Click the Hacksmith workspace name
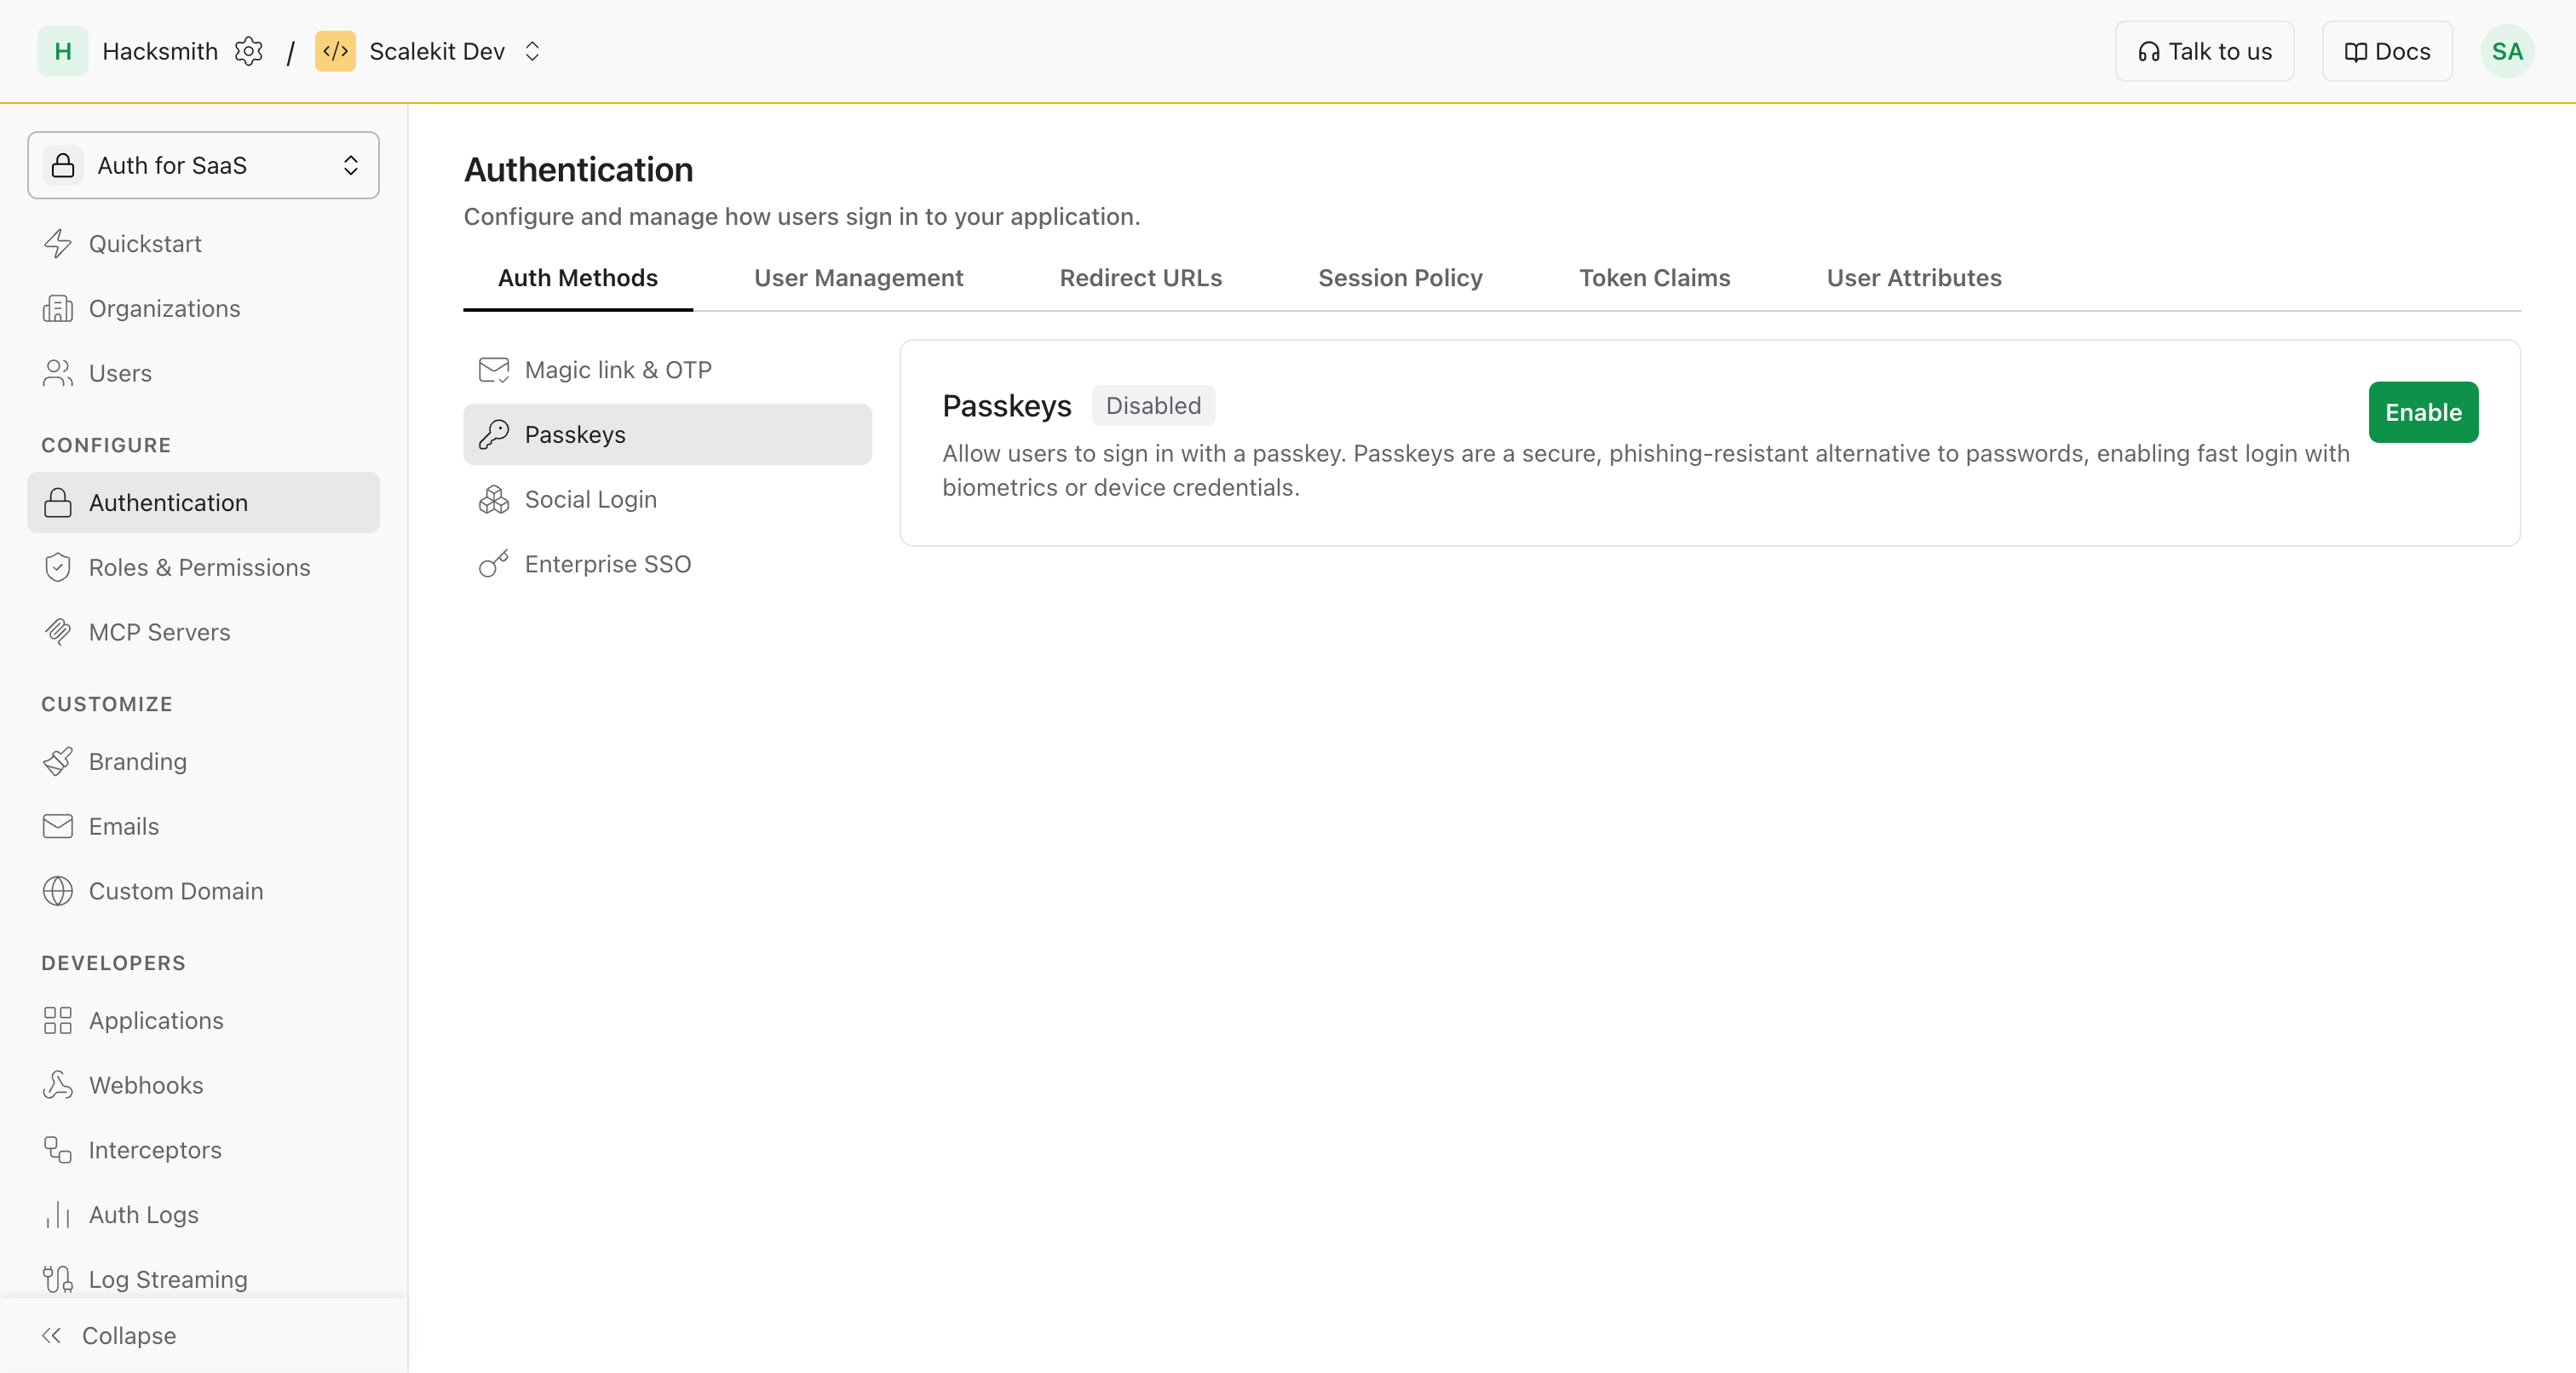The image size is (2576, 1373). coord(160,51)
